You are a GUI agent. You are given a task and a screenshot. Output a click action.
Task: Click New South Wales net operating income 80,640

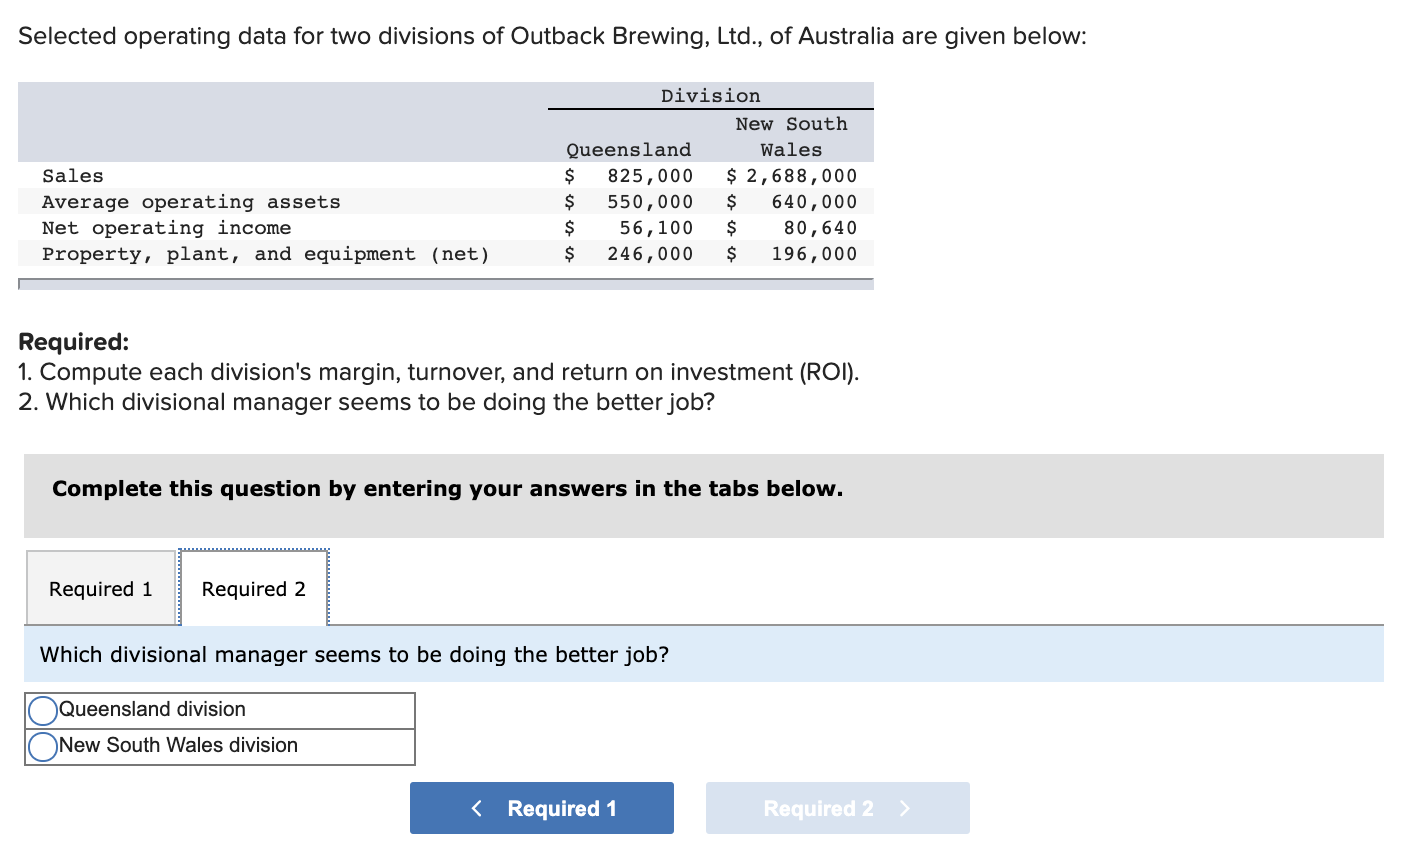(820, 228)
